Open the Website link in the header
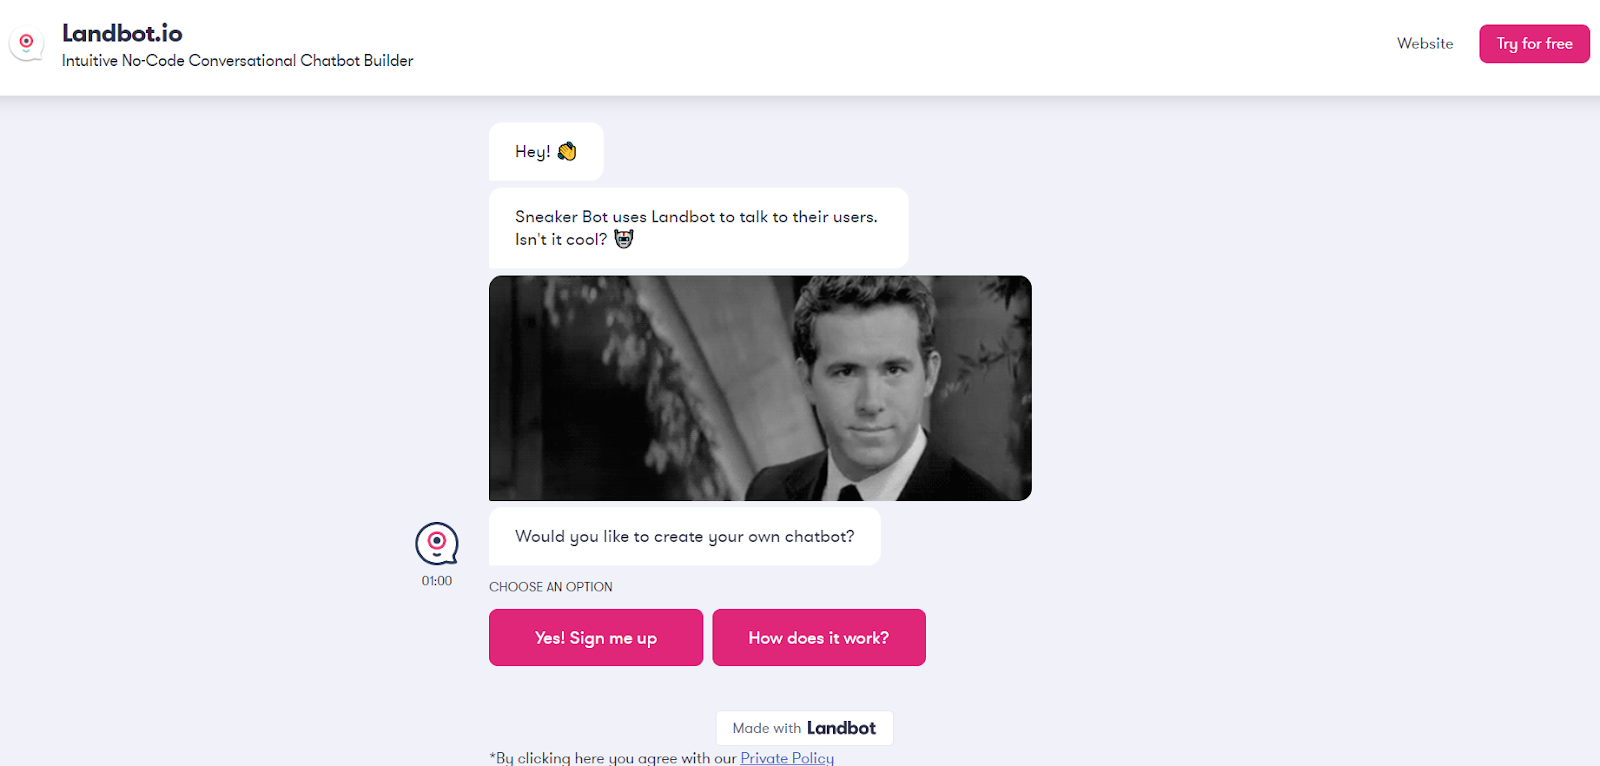 1425,44
